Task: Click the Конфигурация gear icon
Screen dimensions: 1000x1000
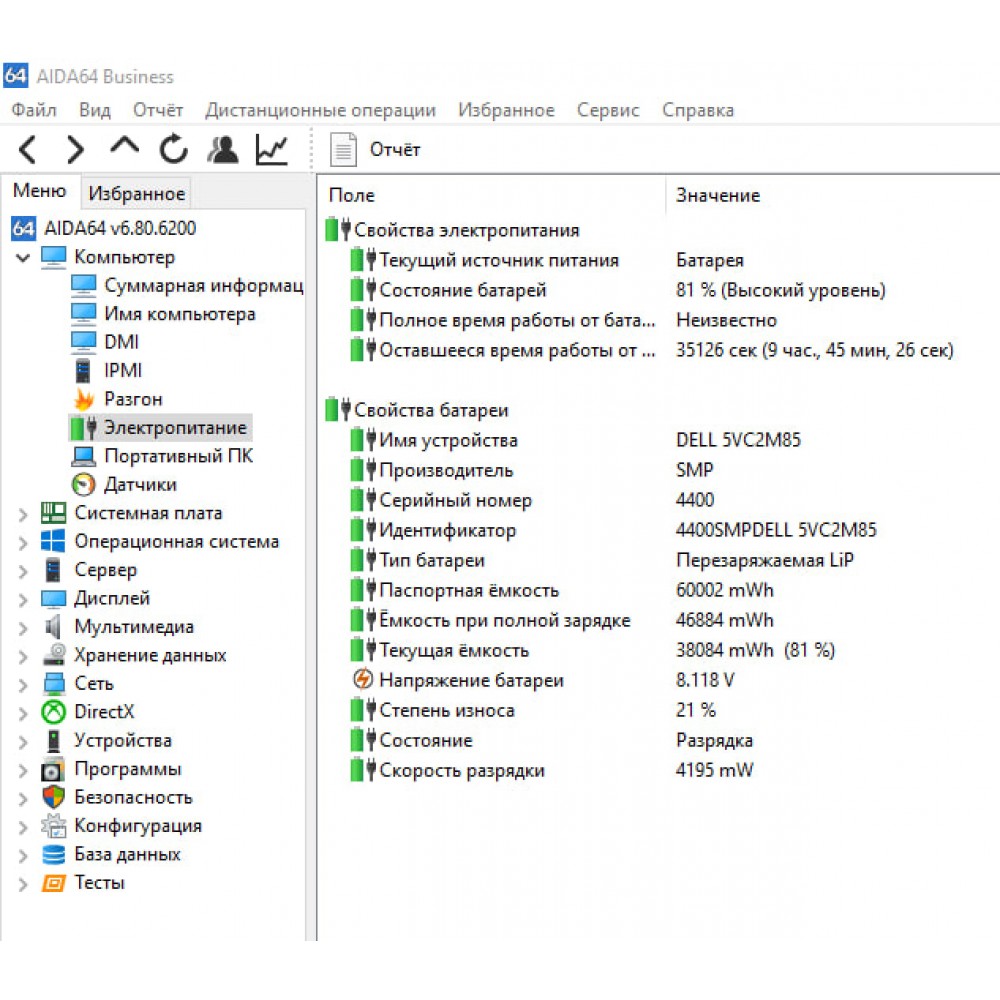Action: tap(54, 826)
